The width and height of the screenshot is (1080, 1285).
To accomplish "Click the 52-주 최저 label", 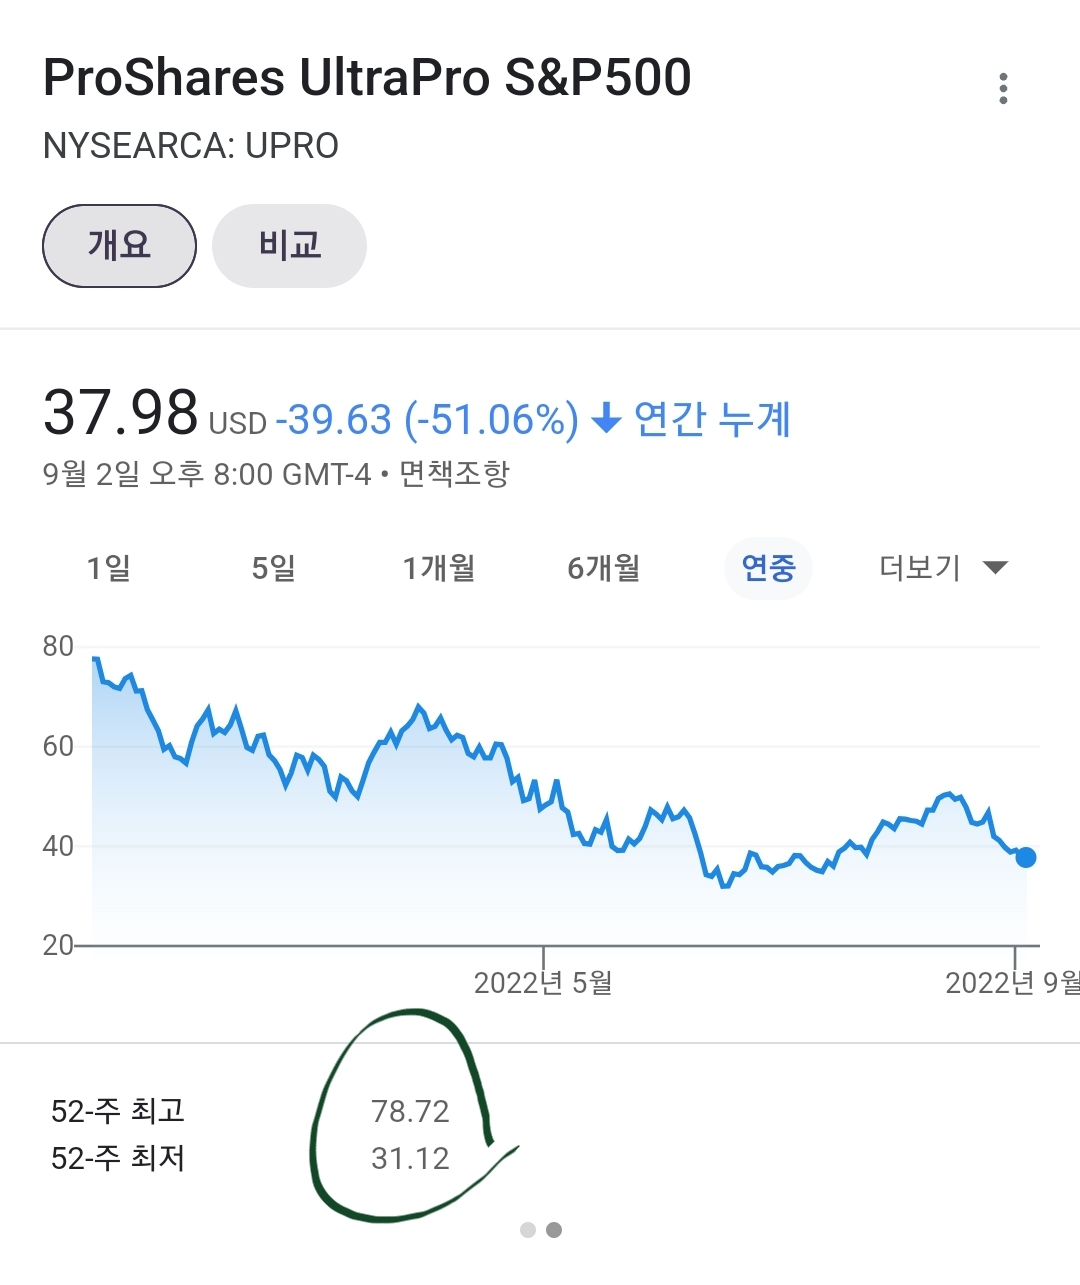I will pyautogui.click(x=118, y=1158).
